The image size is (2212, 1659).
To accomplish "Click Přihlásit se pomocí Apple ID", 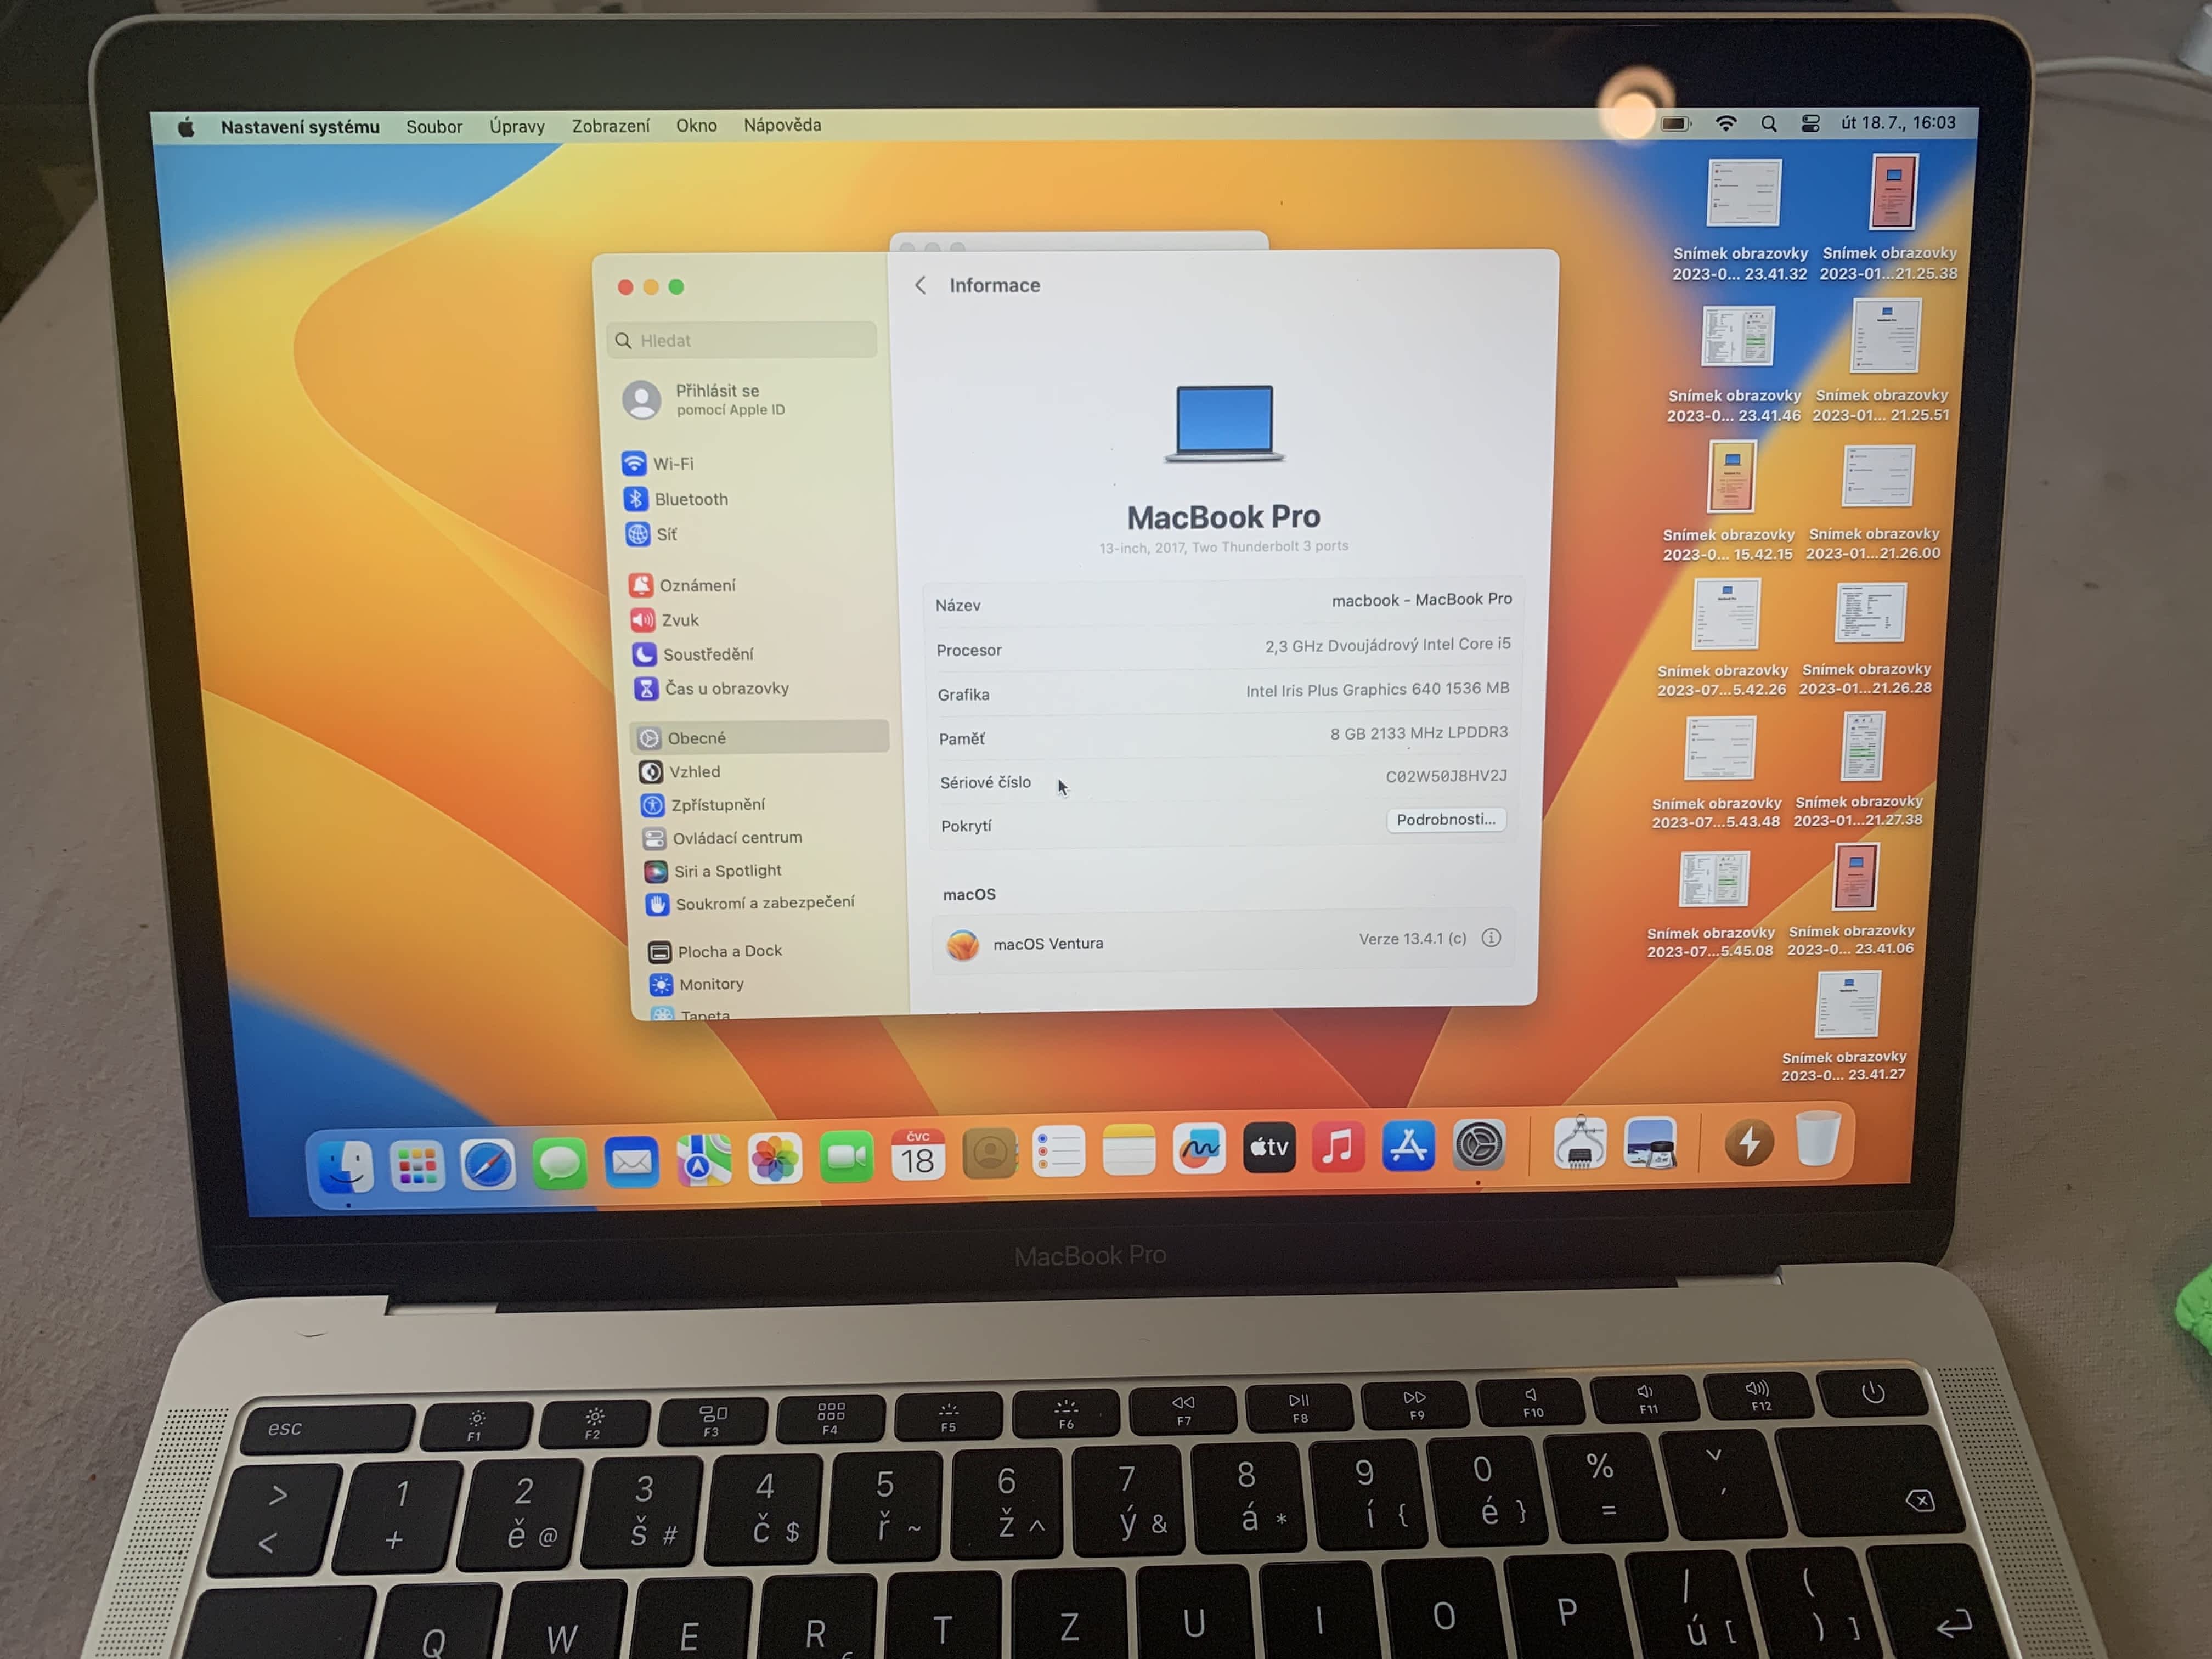I will 716,399.
